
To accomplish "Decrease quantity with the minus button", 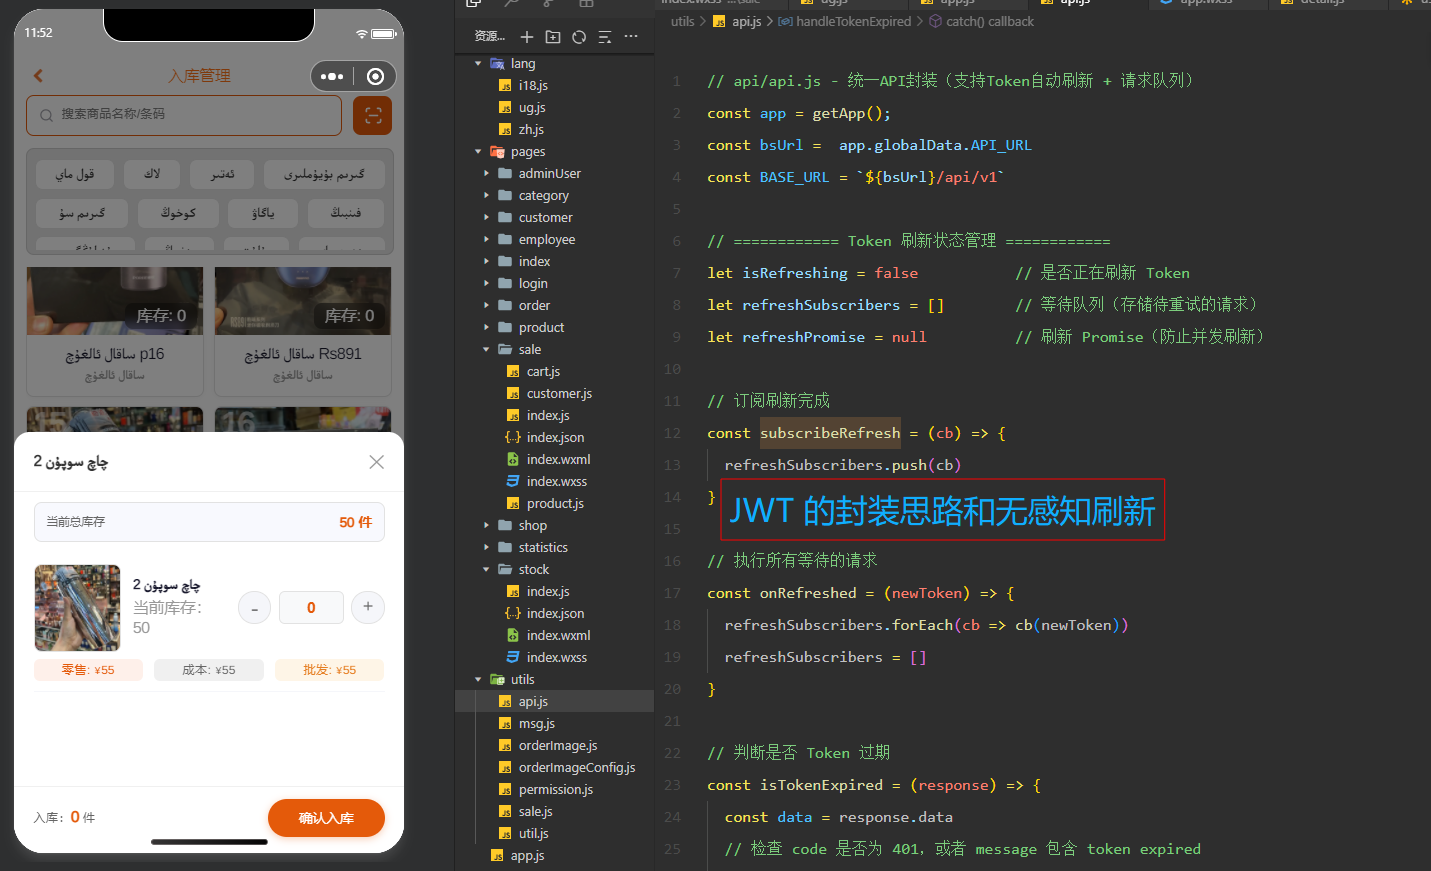I will tap(254, 608).
